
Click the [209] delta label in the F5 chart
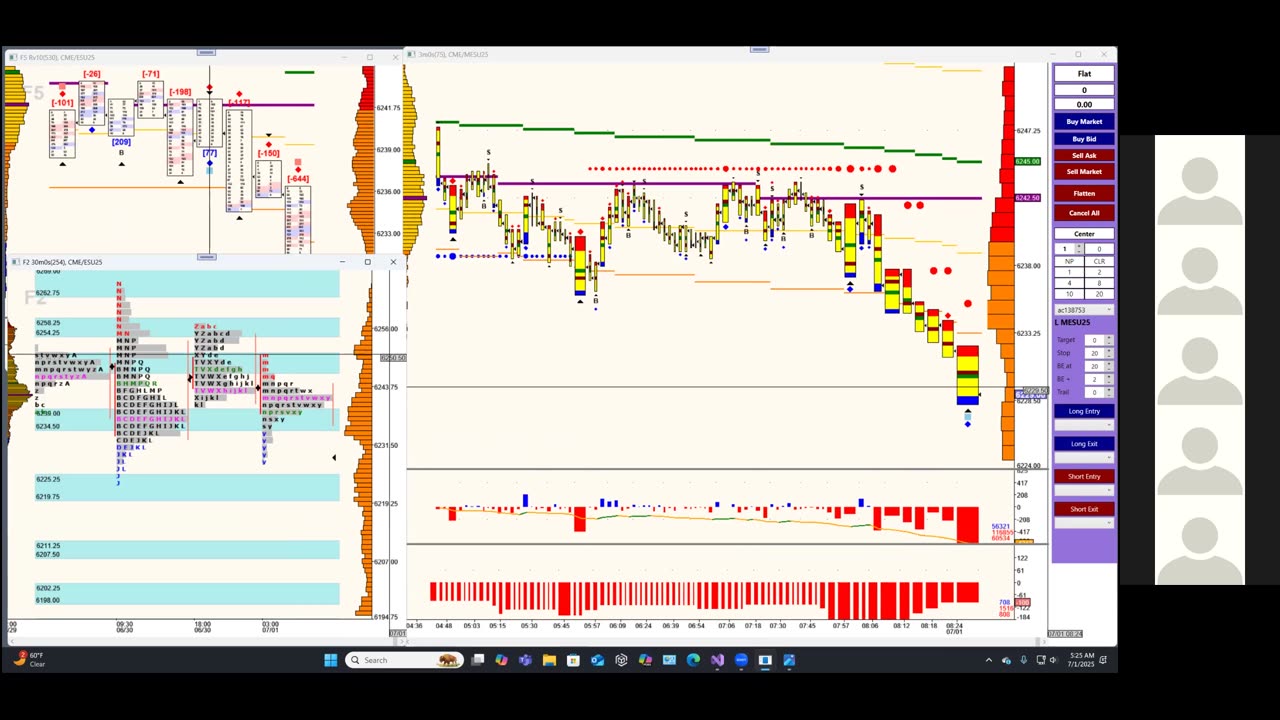point(121,142)
